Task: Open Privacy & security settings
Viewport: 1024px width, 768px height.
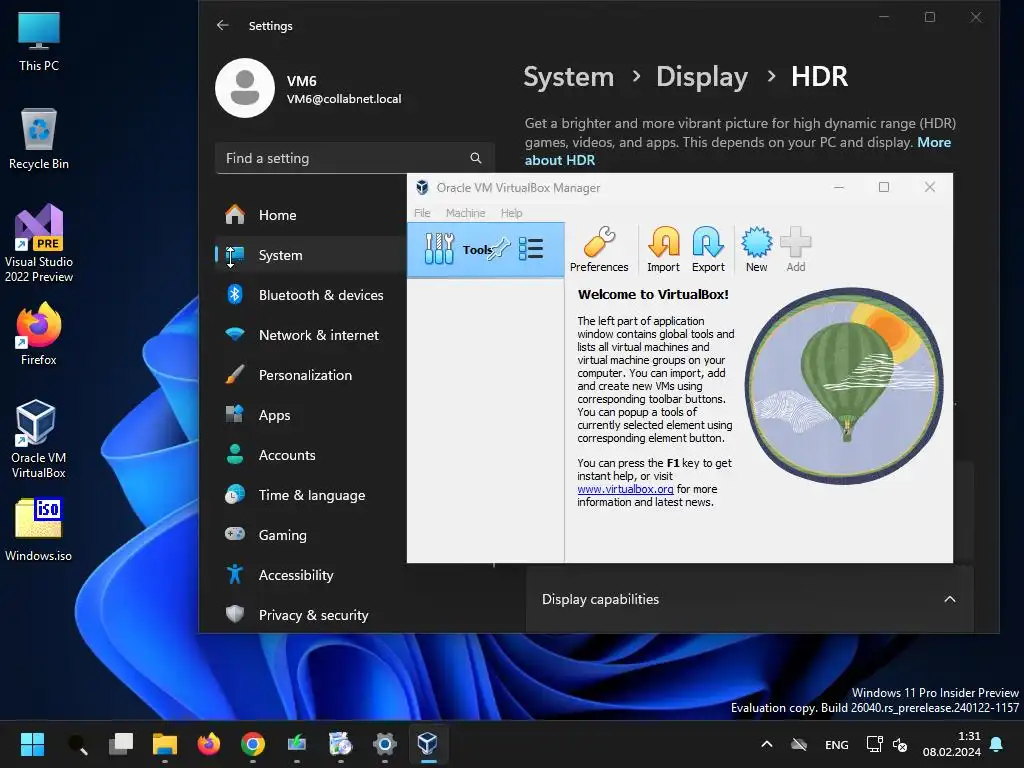Action: 310,615
